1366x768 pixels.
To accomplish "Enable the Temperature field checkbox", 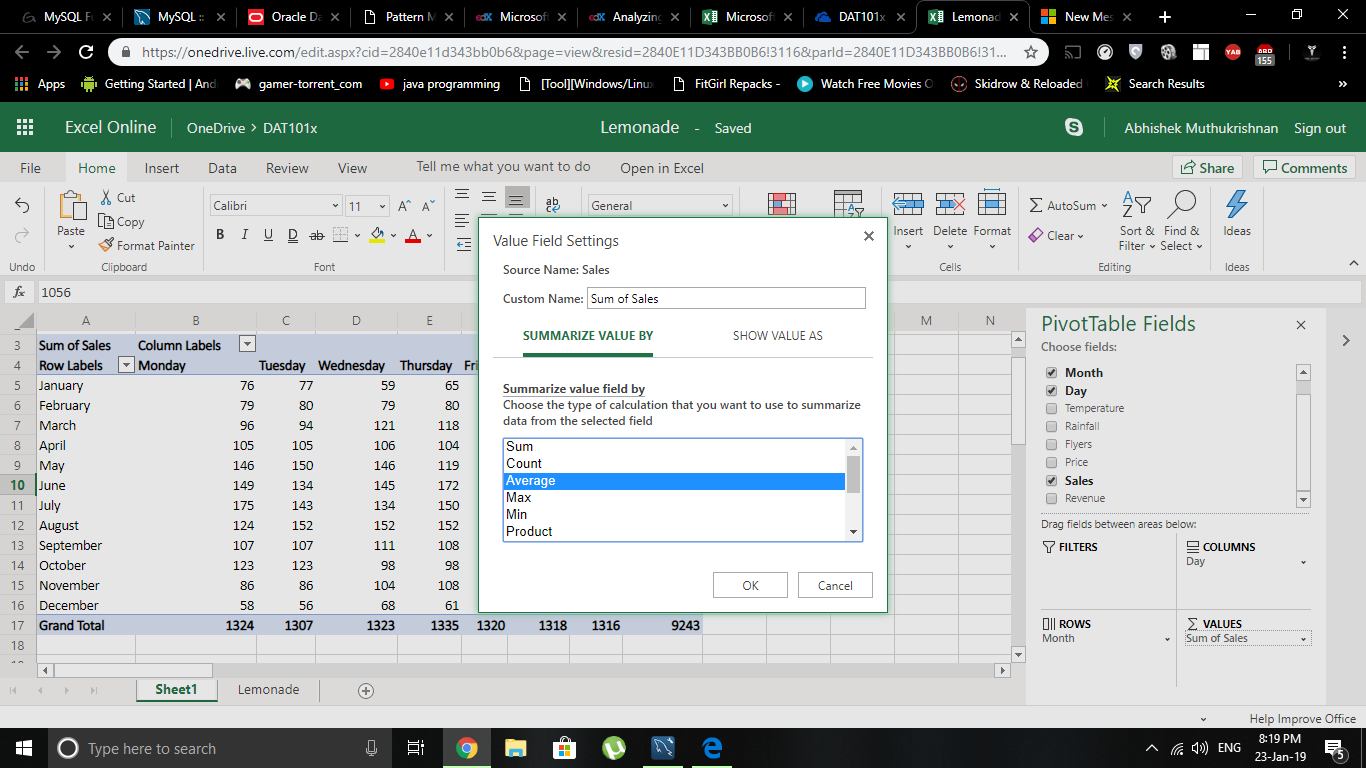I will tap(1051, 408).
